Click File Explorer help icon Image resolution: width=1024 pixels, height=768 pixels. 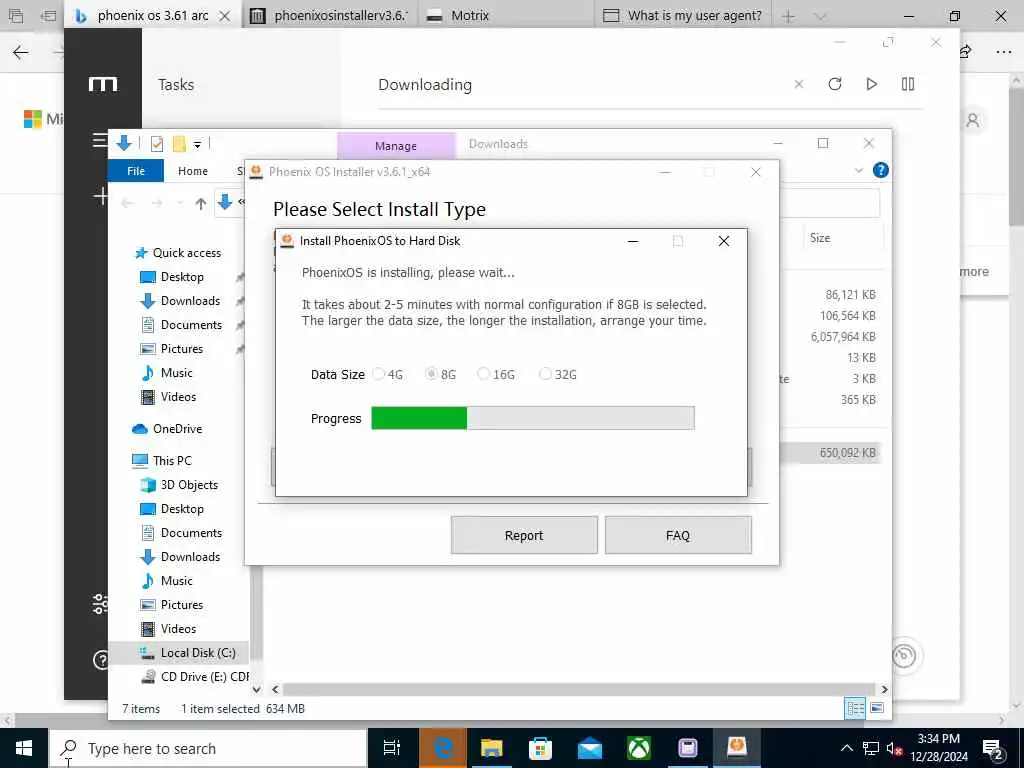click(880, 170)
